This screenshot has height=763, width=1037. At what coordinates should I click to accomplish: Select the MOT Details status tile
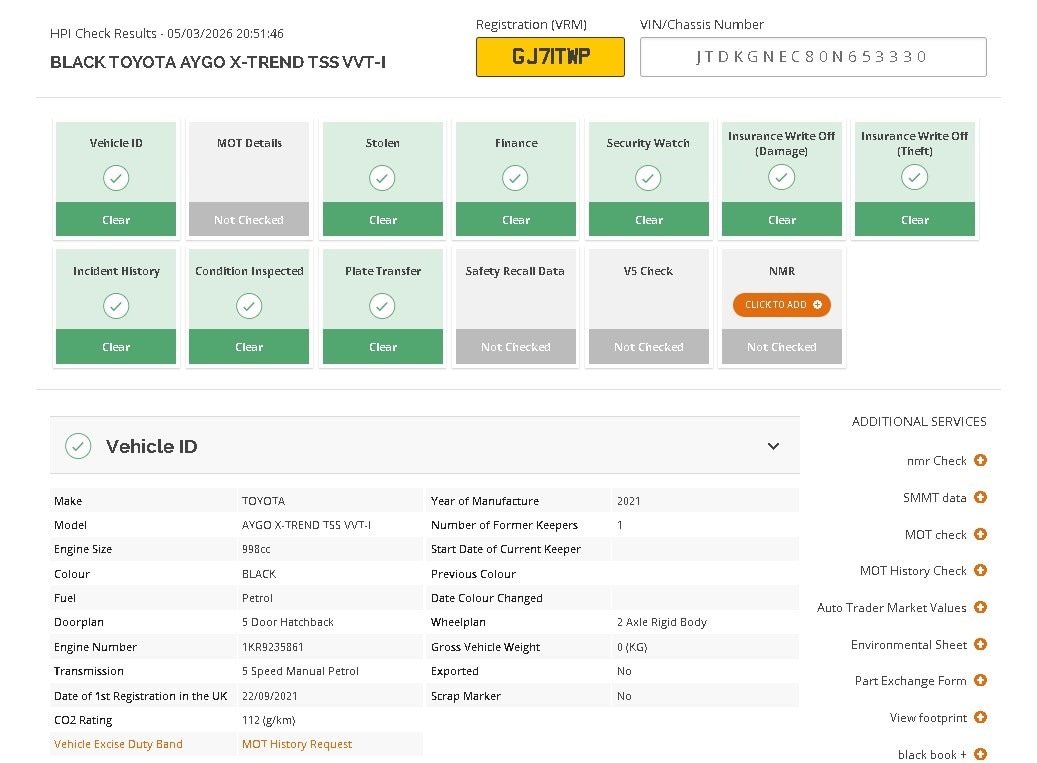(x=249, y=179)
